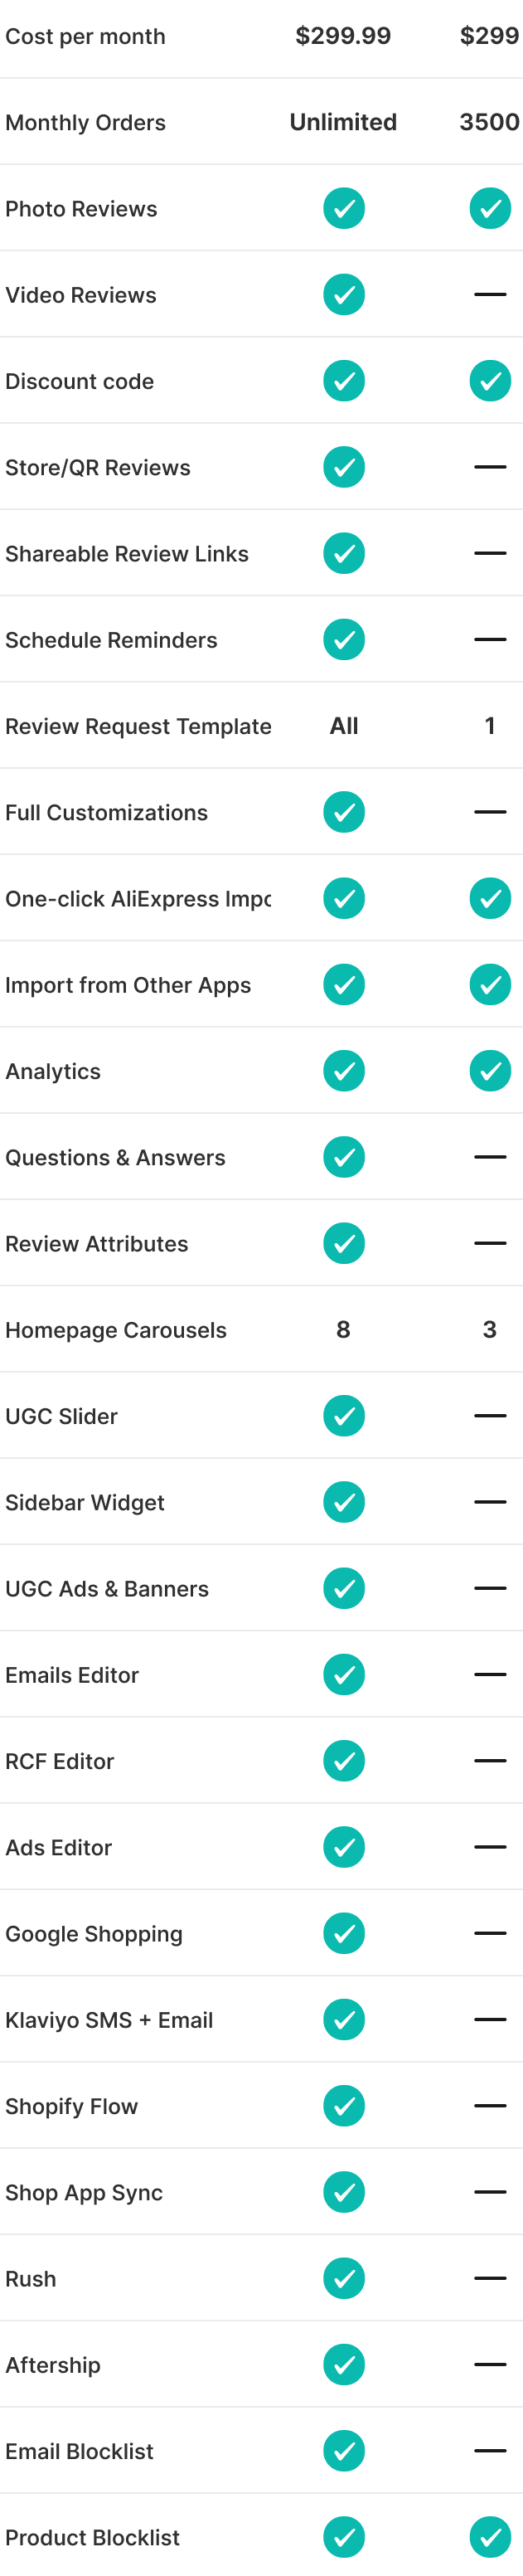Click the Email Blocklist dash icon
The width and height of the screenshot is (523, 2576).
(x=490, y=2450)
